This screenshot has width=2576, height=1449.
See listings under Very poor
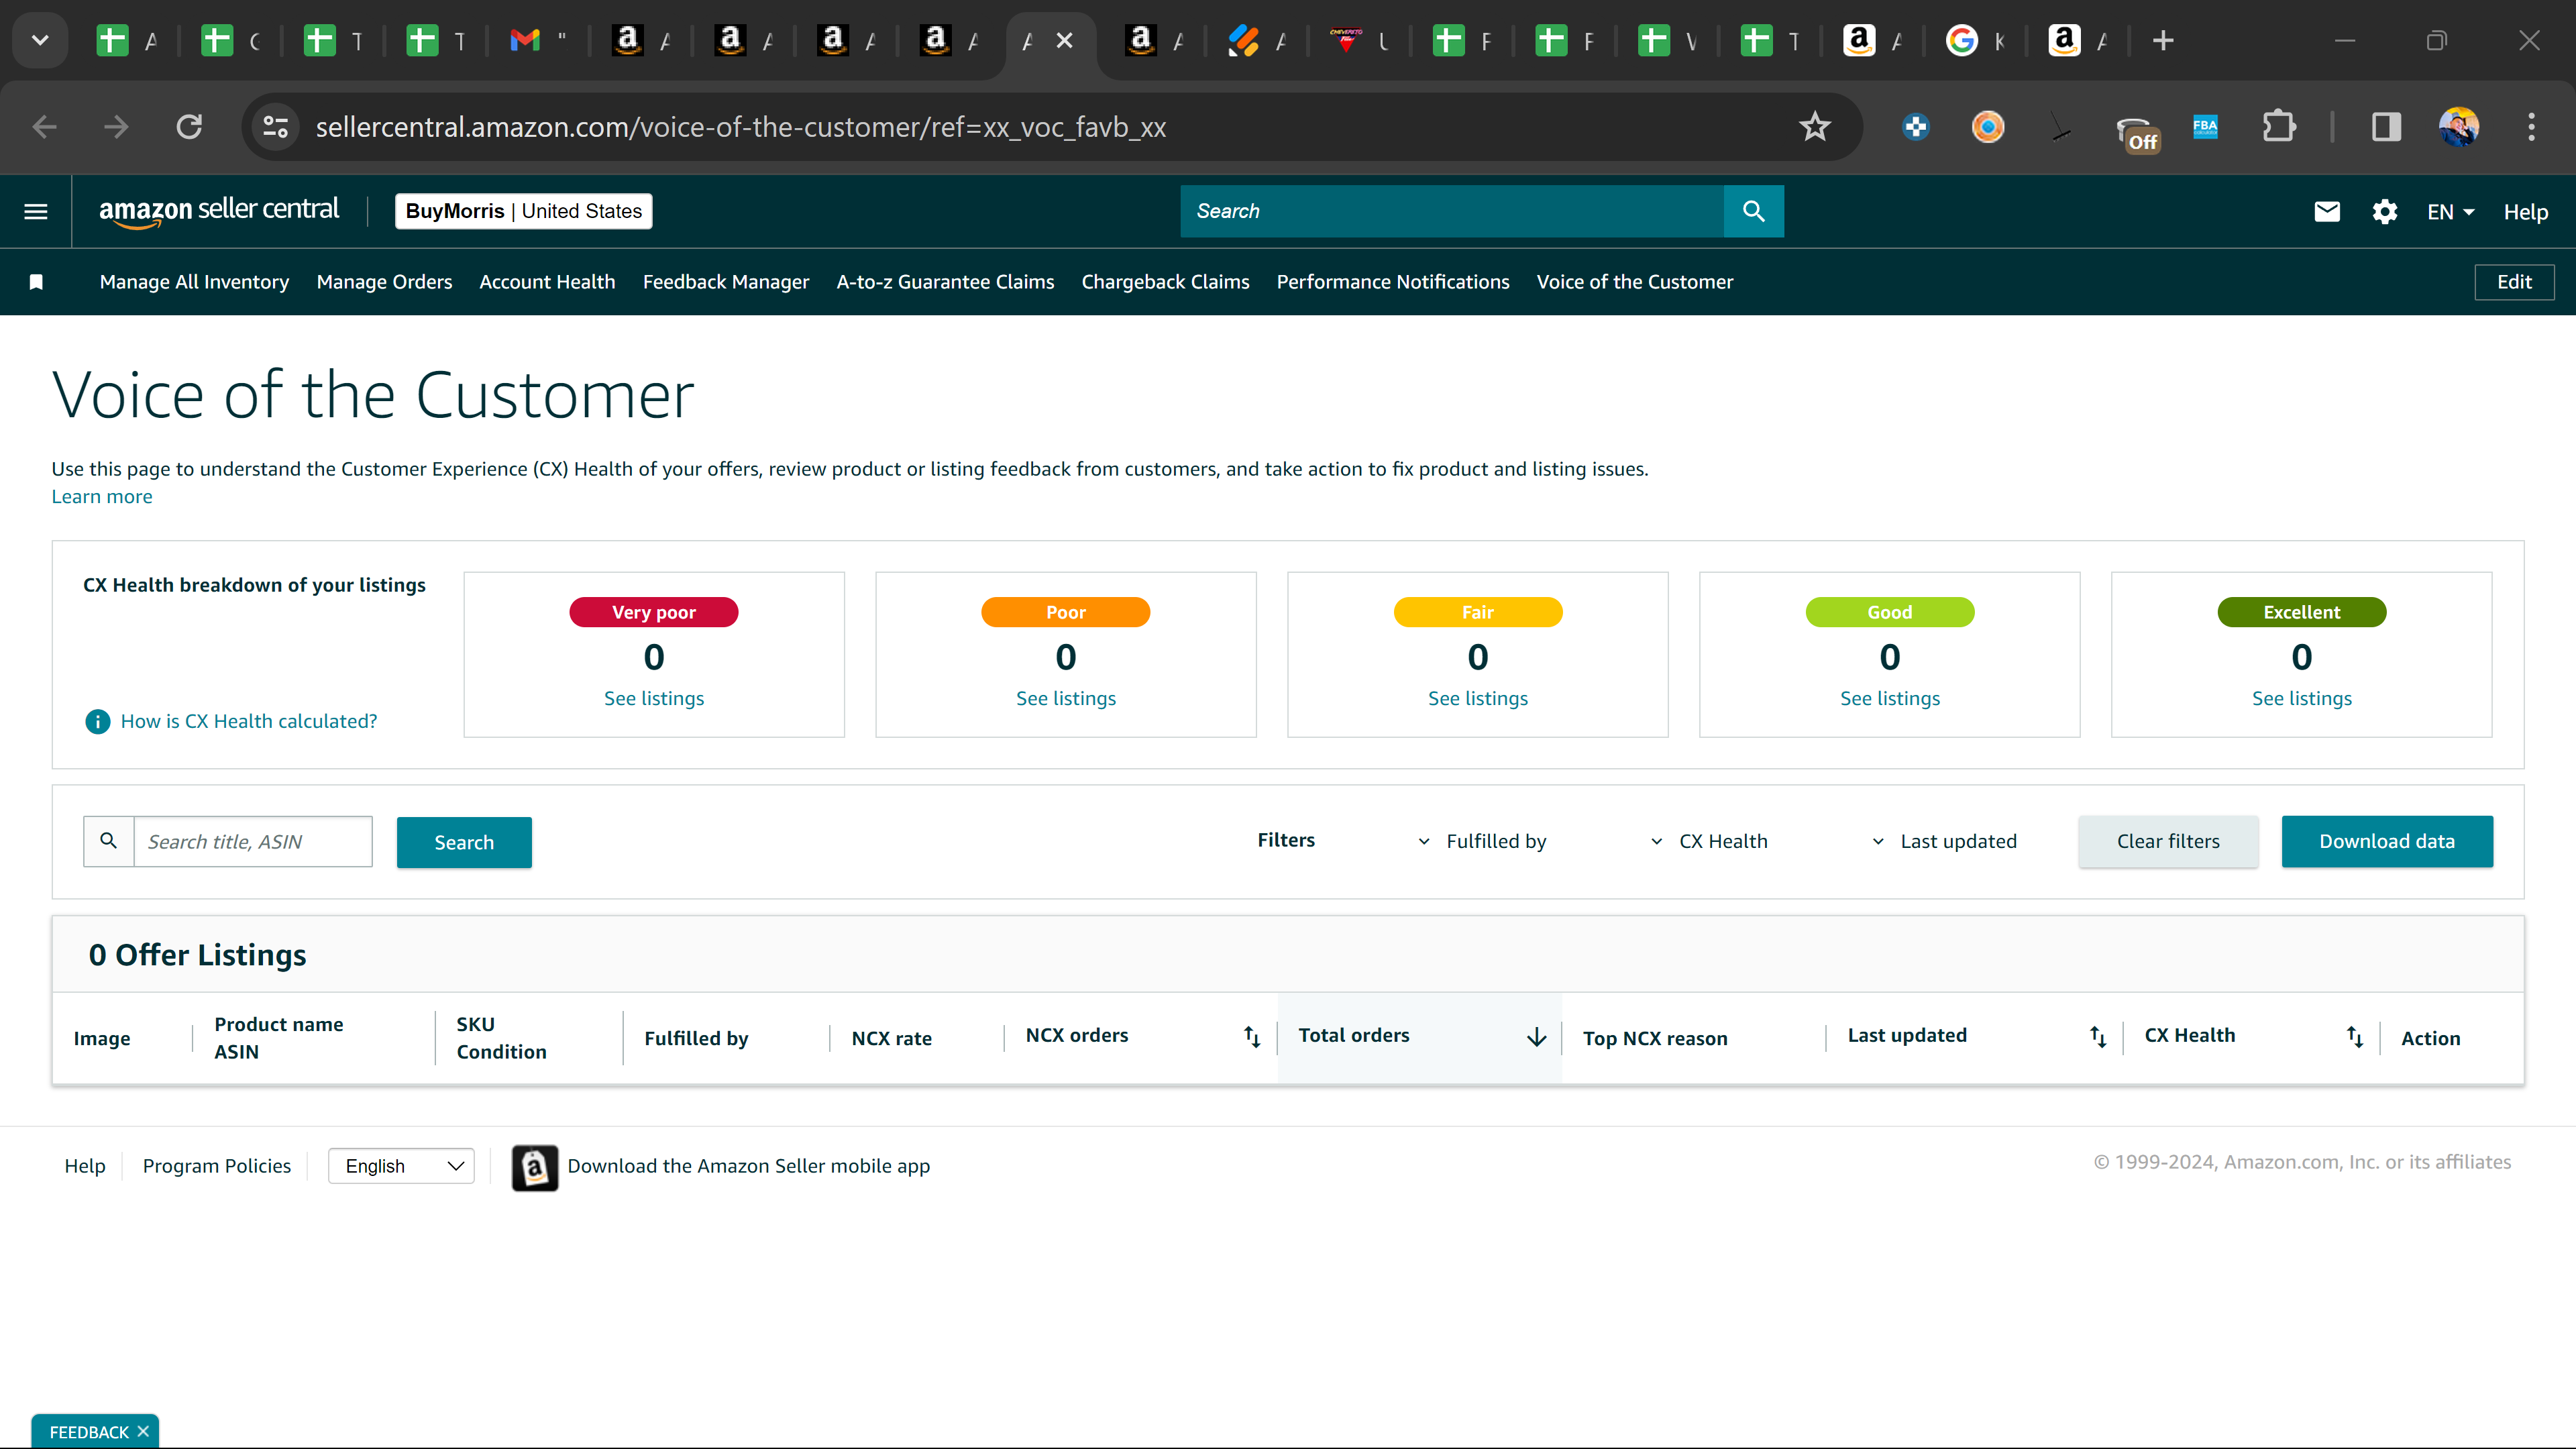pyautogui.click(x=654, y=698)
